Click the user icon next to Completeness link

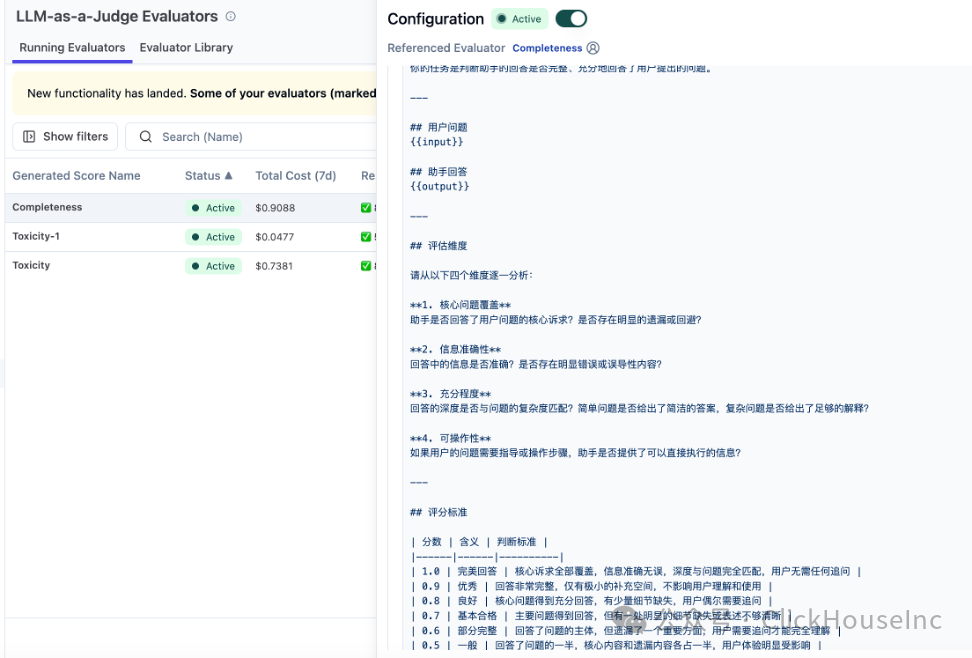pyautogui.click(x=593, y=48)
